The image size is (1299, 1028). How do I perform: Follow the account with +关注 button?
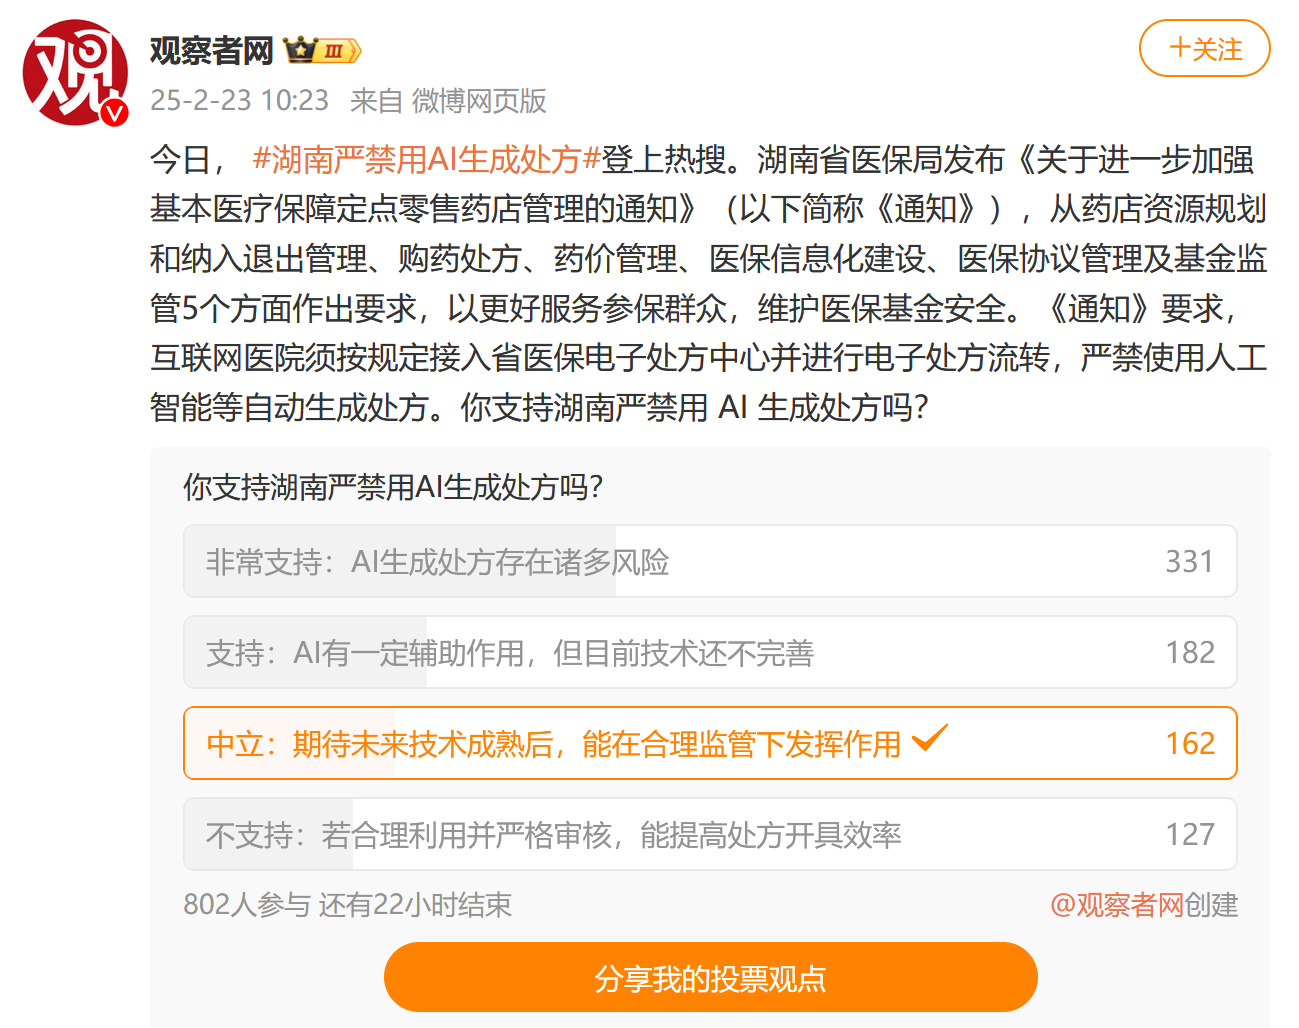coord(1204,49)
